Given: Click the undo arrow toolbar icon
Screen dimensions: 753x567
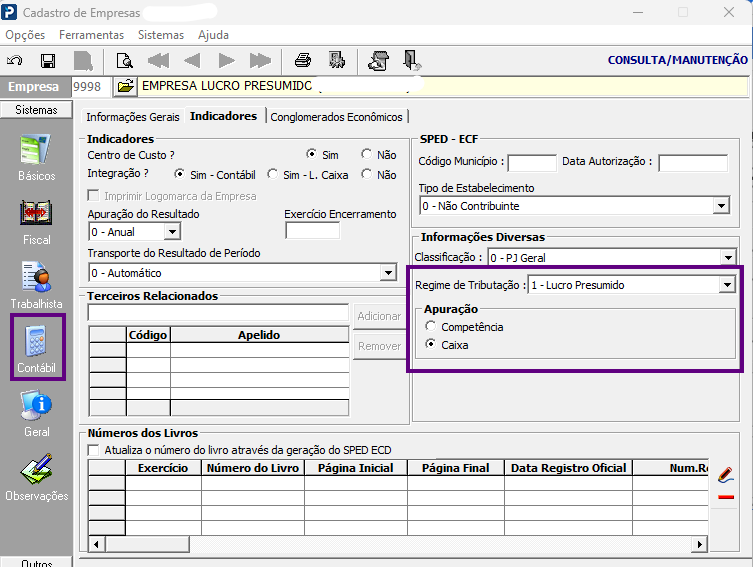Looking at the screenshot, I should 14,60.
